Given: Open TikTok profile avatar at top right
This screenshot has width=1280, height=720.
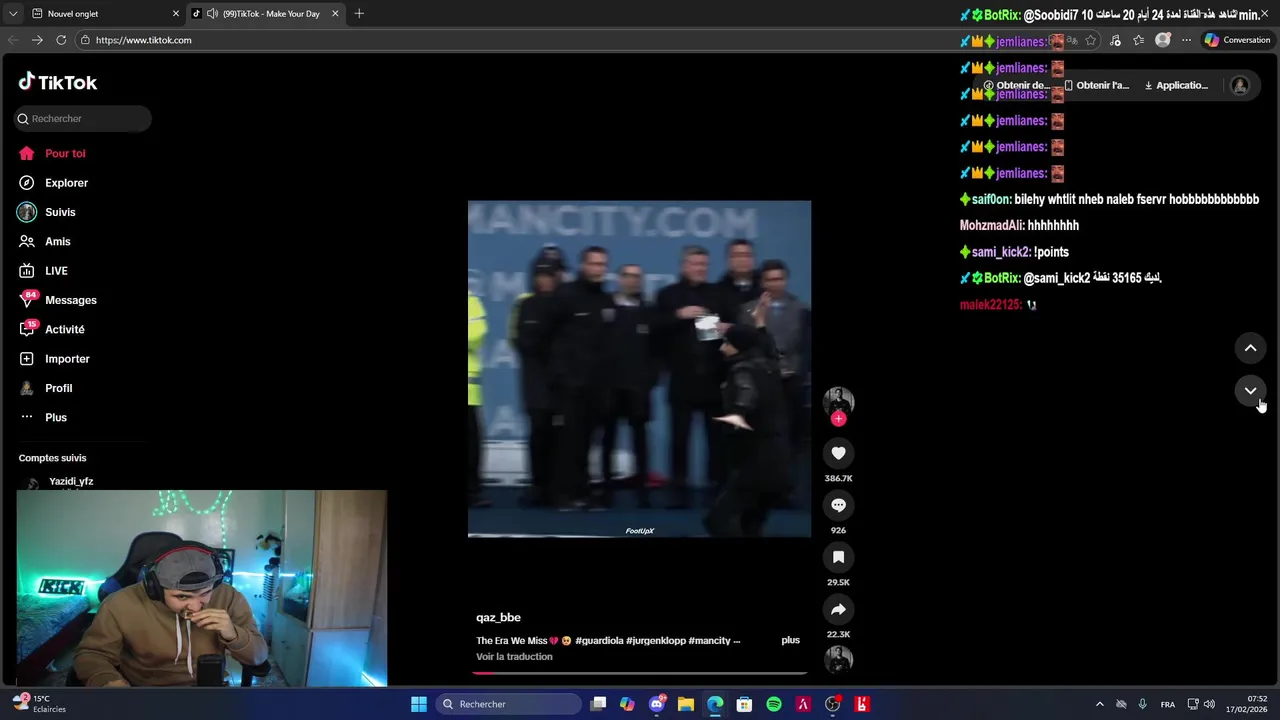Looking at the screenshot, I should pyautogui.click(x=1240, y=85).
